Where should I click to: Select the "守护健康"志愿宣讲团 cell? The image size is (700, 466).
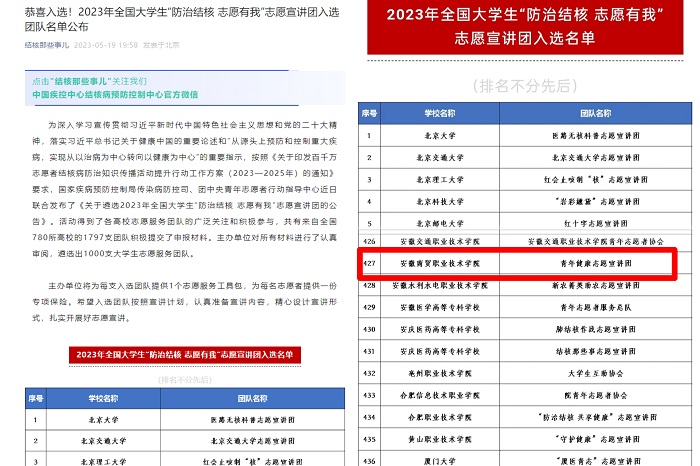[x=596, y=439]
